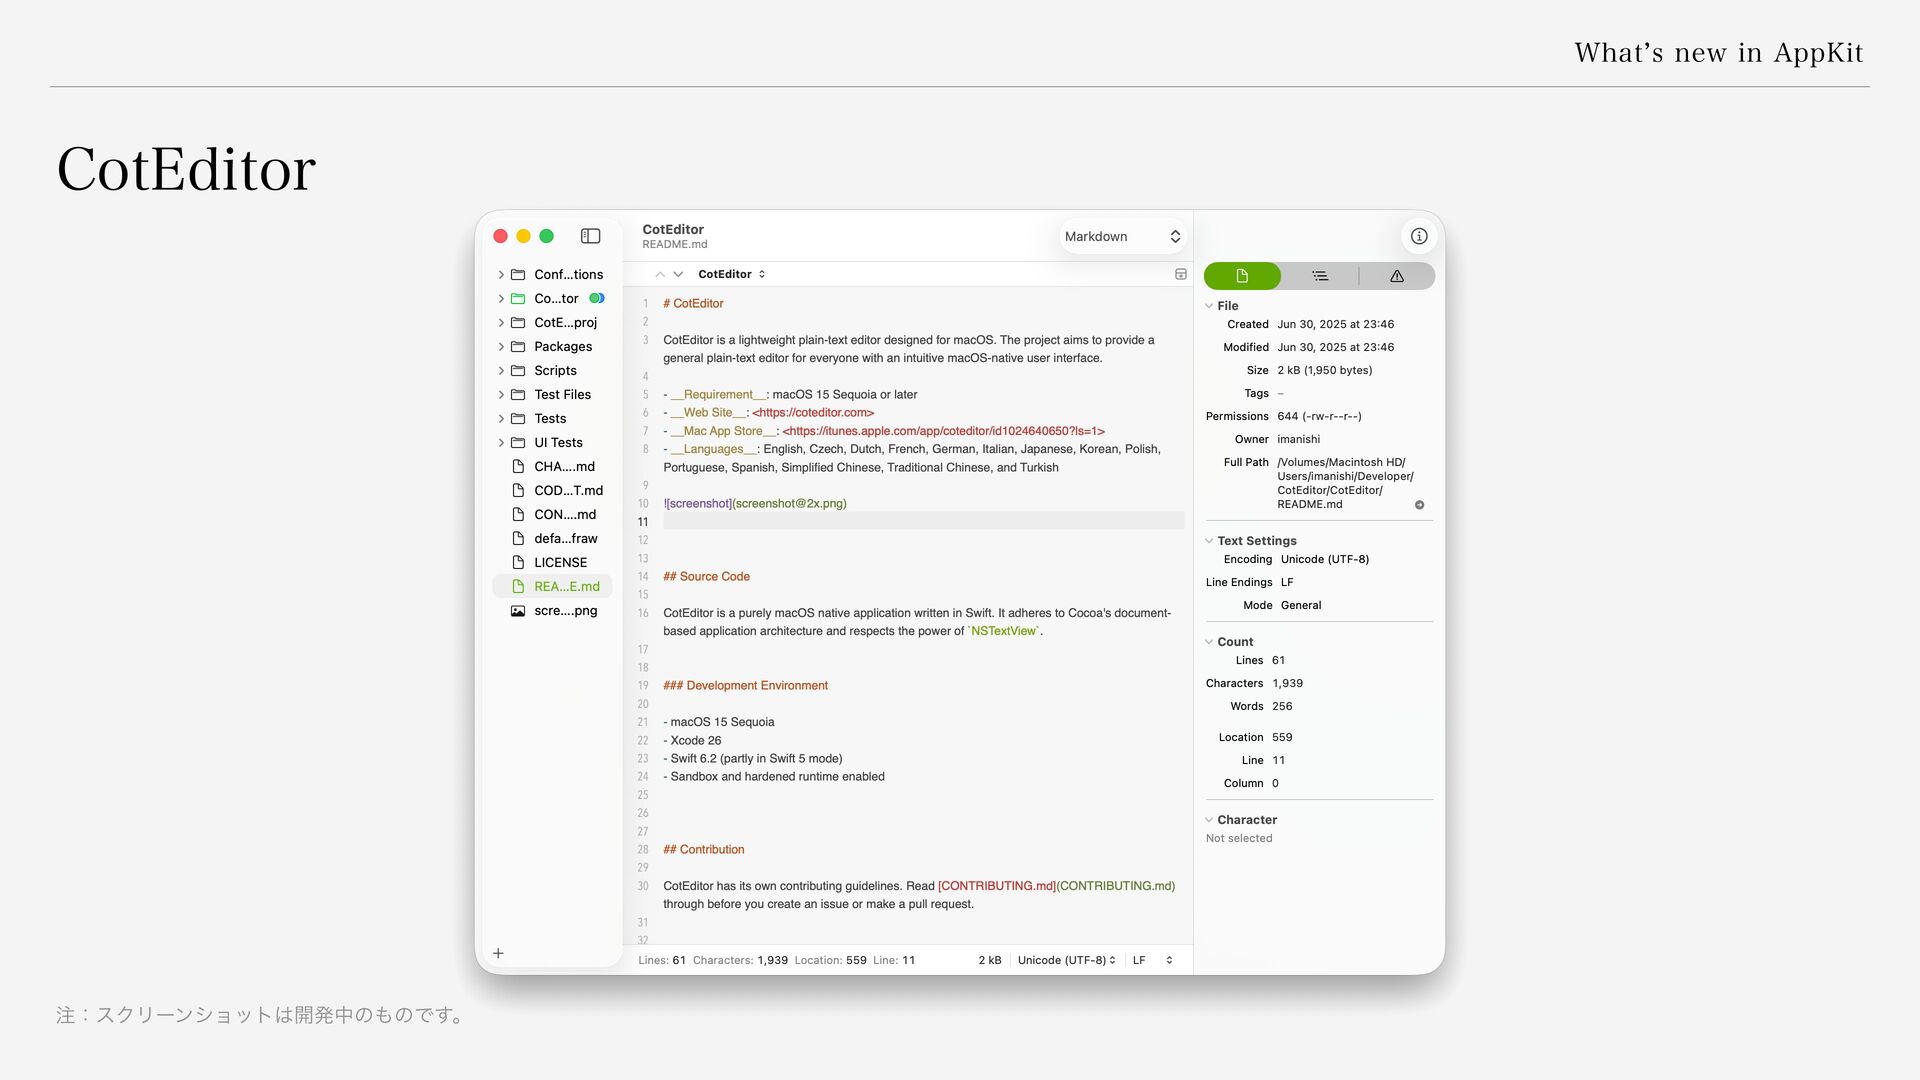This screenshot has width=1920, height=1080.
Task: Click the ## Contribution heading
Action: pos(703,850)
